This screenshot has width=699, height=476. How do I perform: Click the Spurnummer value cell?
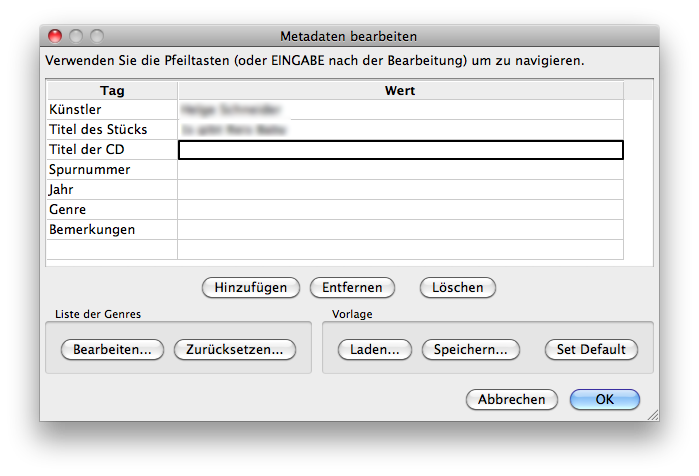400,170
